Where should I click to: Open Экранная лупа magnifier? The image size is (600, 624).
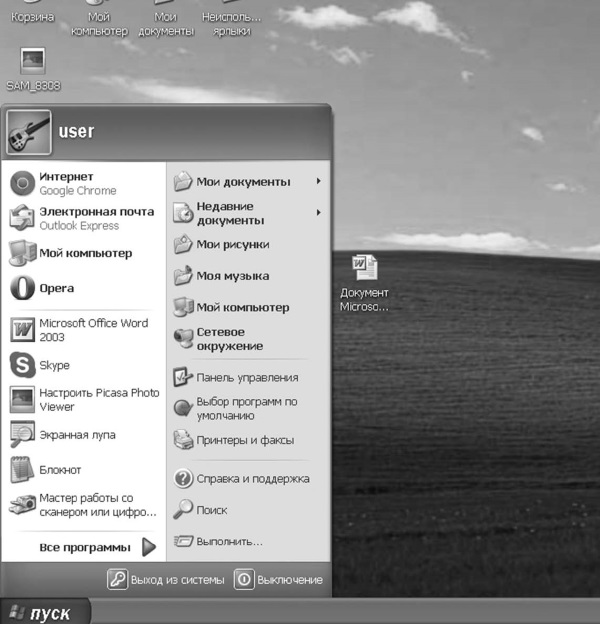(x=22, y=435)
